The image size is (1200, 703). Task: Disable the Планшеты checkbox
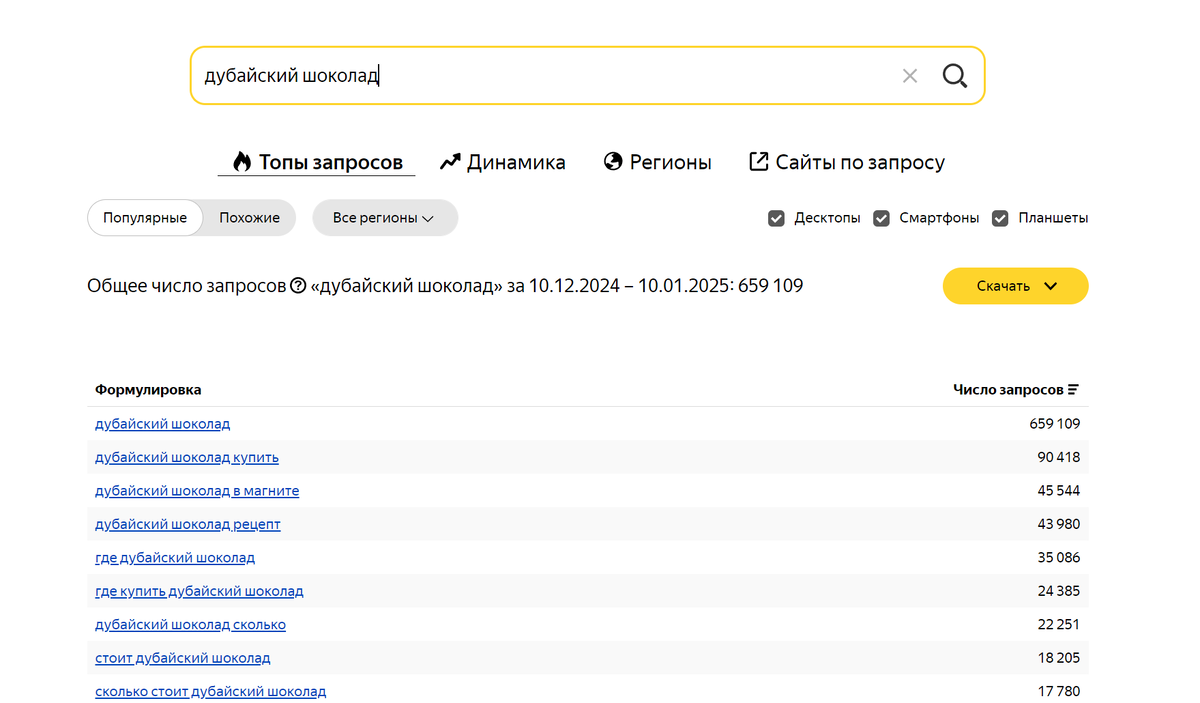pos(1000,218)
